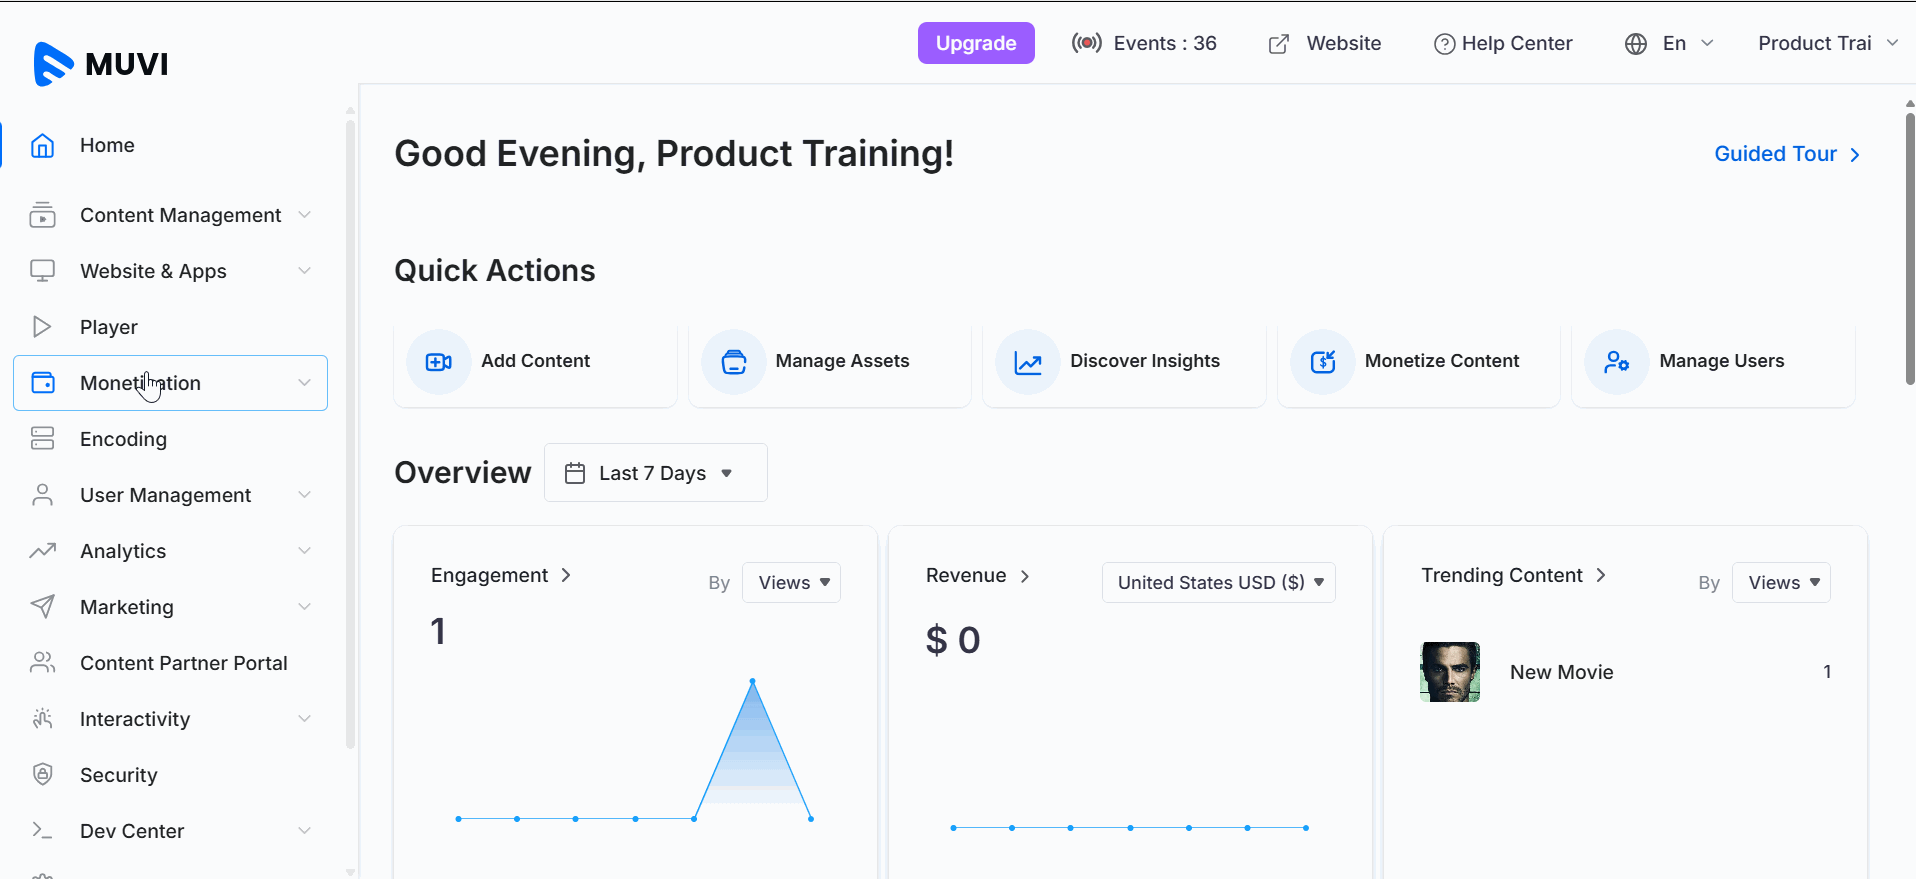Image resolution: width=1916 pixels, height=879 pixels.
Task: Click the Discover Insights chart icon
Action: 1028,362
